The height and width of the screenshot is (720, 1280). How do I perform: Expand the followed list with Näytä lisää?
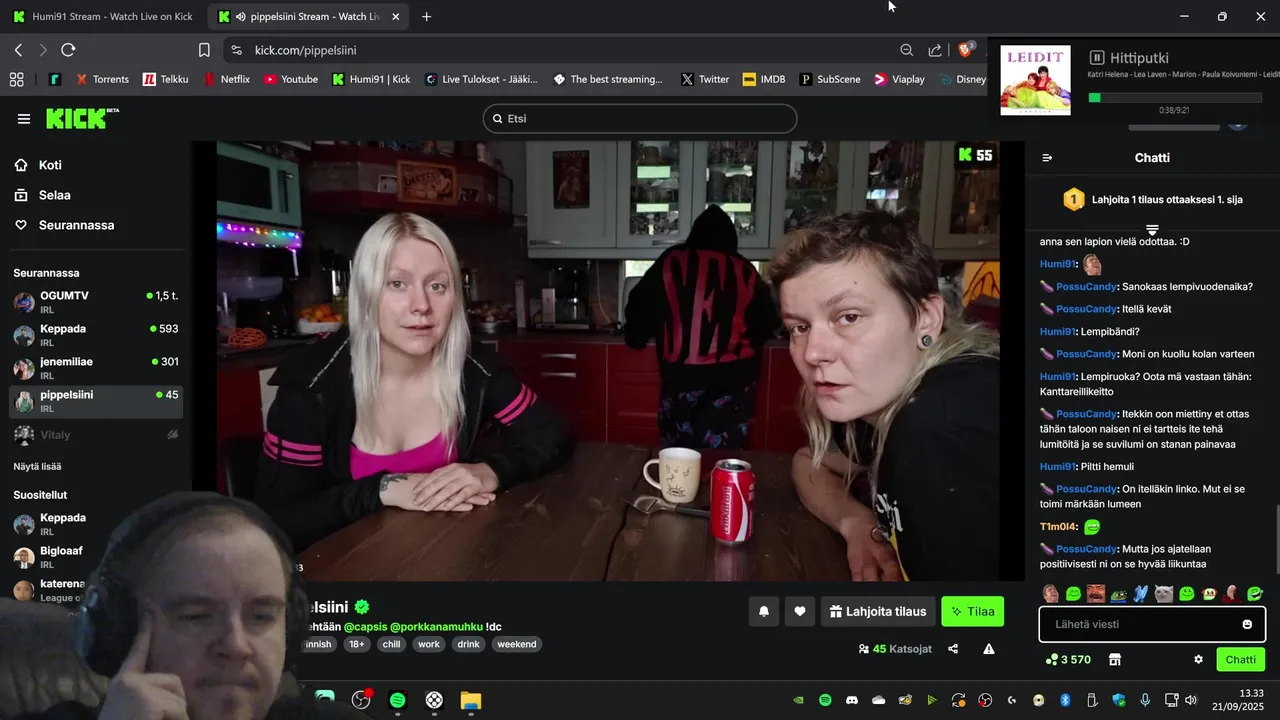(x=37, y=466)
